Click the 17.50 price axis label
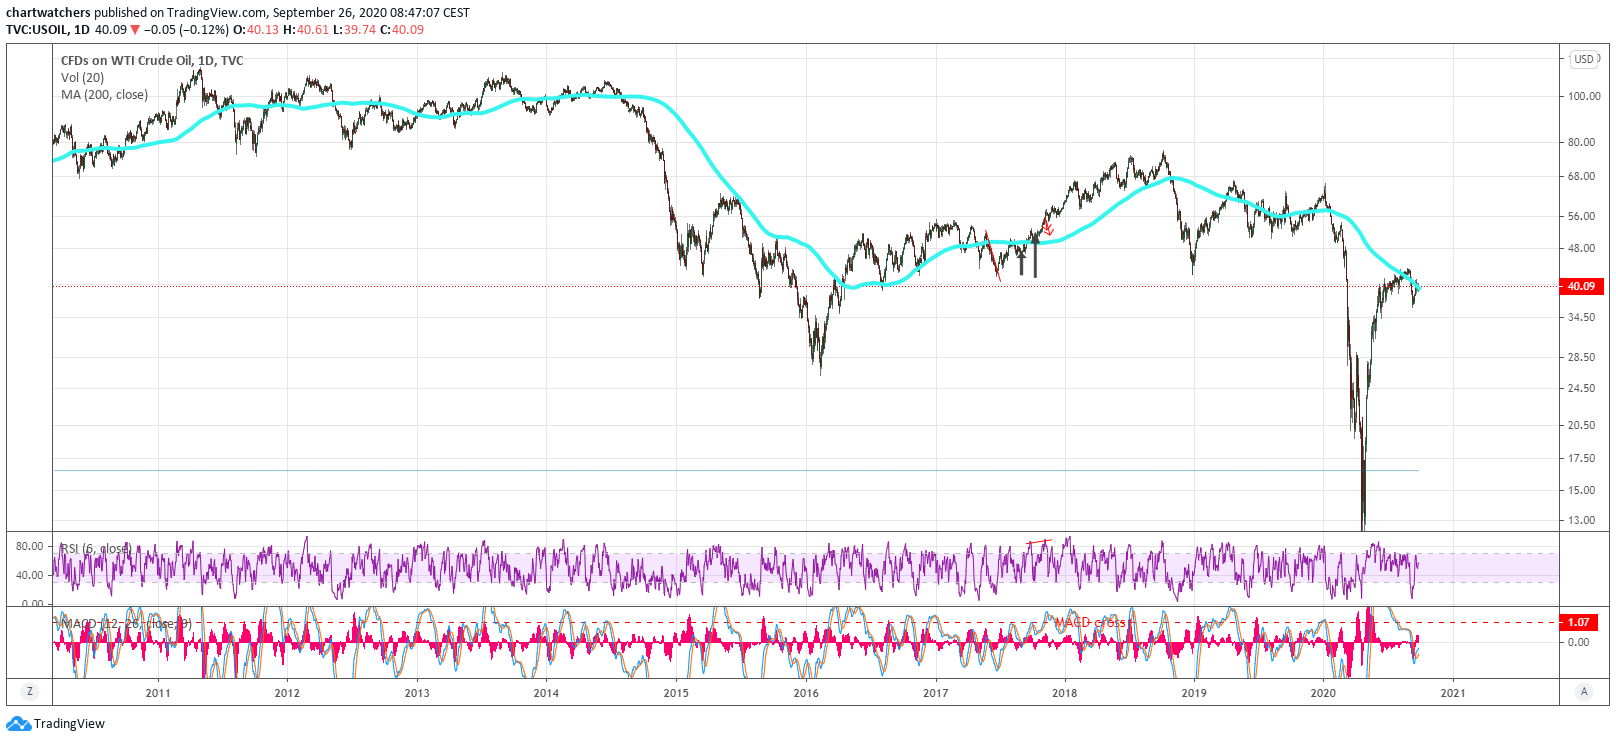Screen dimensions: 1616x742 point(1581,459)
